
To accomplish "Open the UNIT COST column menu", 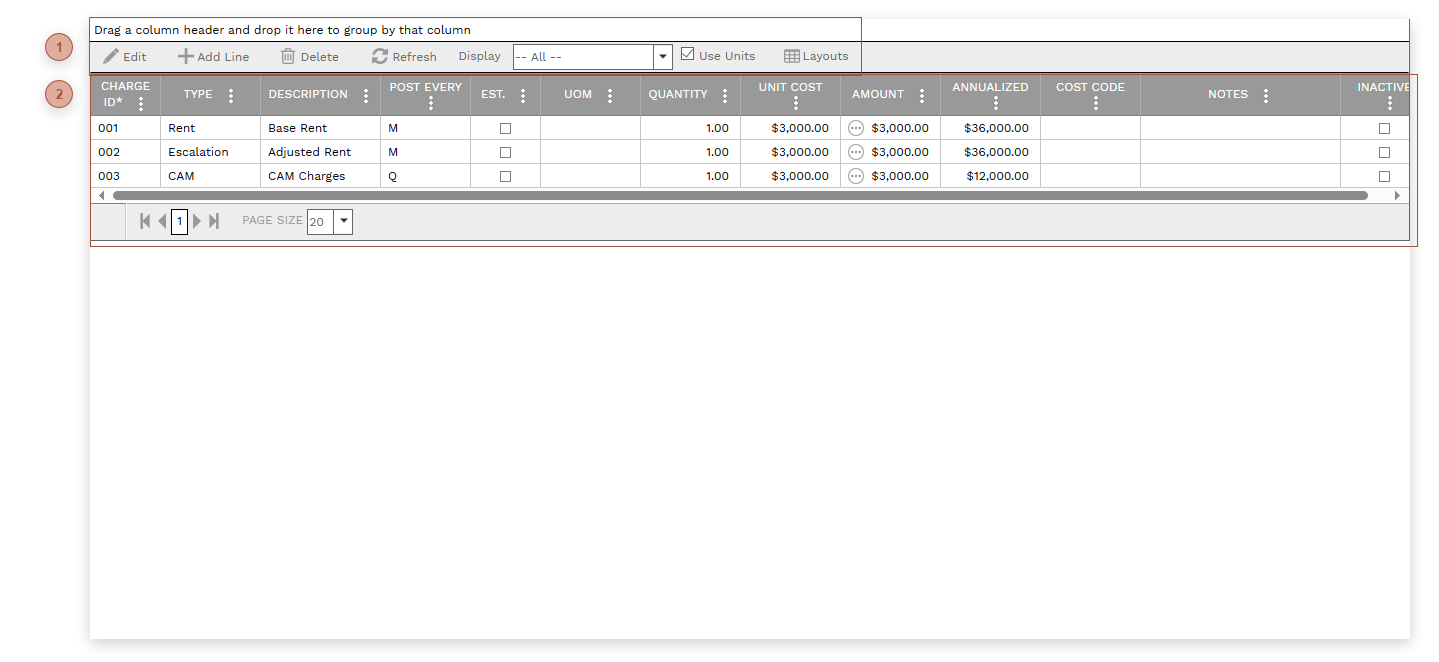I will pos(796,101).
